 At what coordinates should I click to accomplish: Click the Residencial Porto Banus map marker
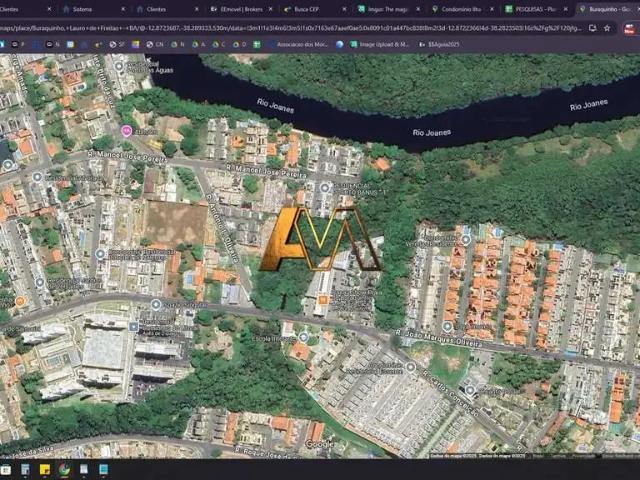pos(325,188)
